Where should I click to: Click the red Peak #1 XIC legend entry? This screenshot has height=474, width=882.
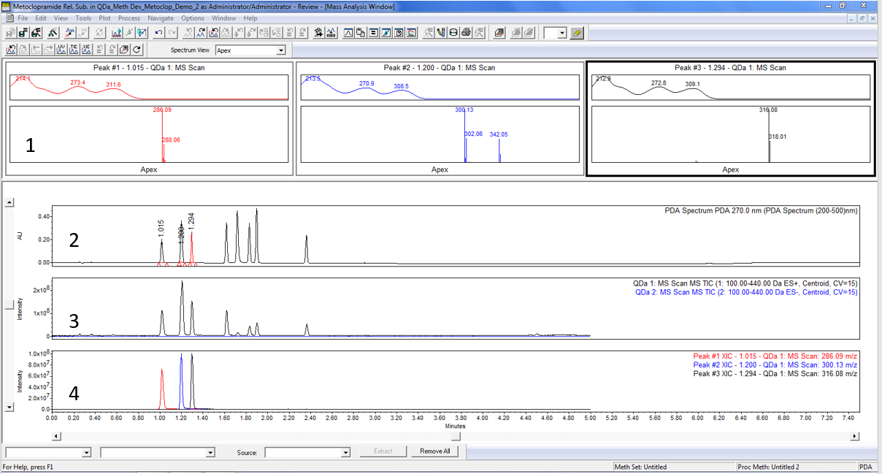tap(775, 356)
